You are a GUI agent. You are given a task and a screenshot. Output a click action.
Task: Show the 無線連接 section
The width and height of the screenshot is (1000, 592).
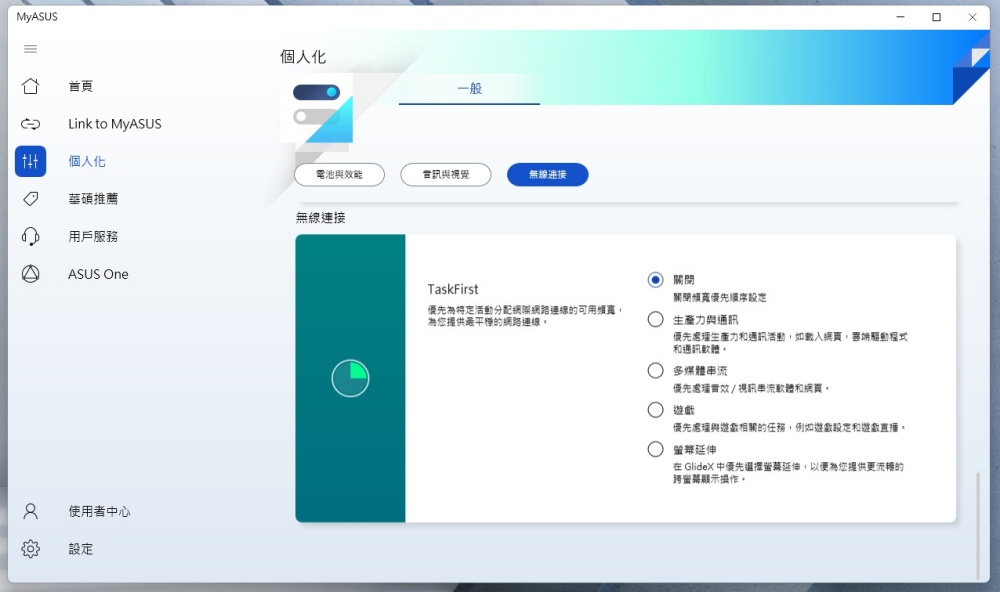(x=548, y=175)
